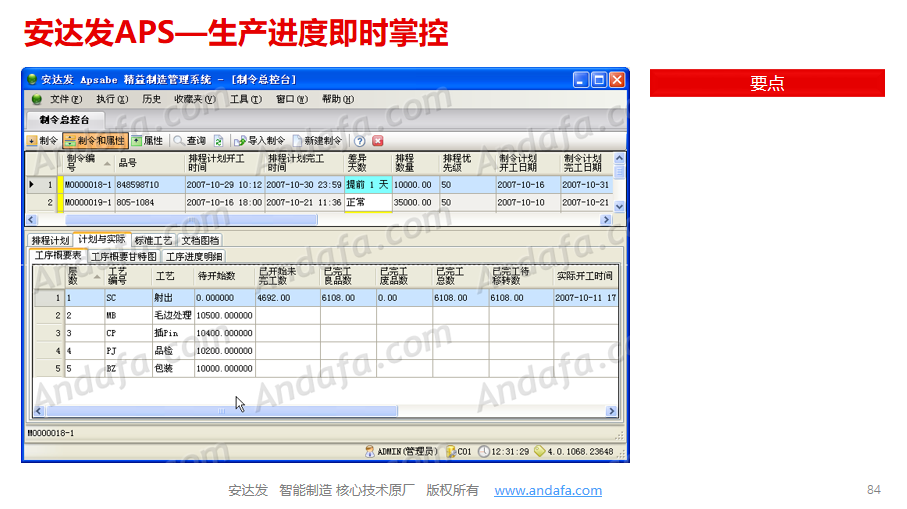Switch to 排程计划 tab
Viewport: 907px width, 509px height.
[50, 240]
